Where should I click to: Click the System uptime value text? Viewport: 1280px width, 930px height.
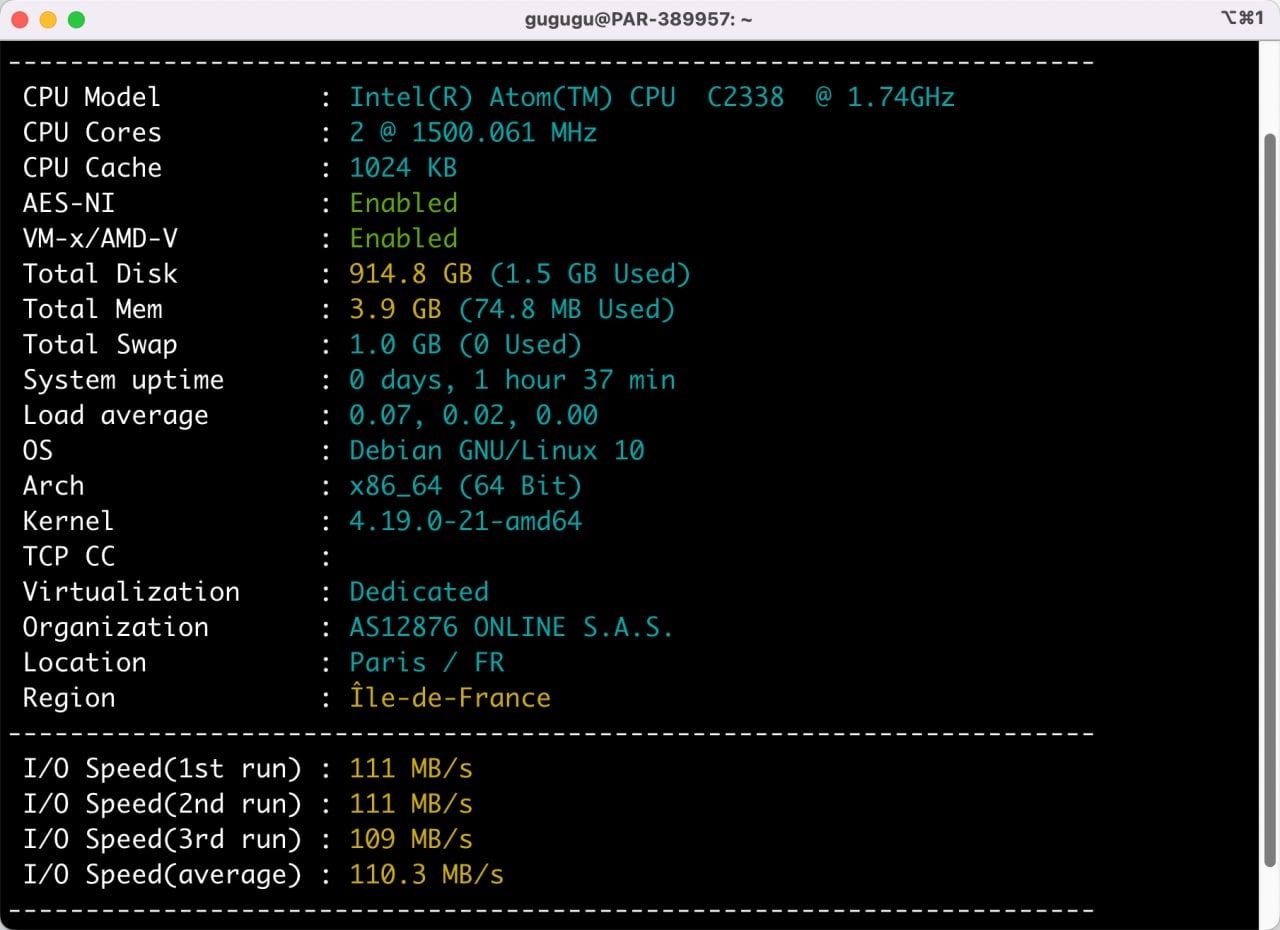pyautogui.click(x=512, y=380)
